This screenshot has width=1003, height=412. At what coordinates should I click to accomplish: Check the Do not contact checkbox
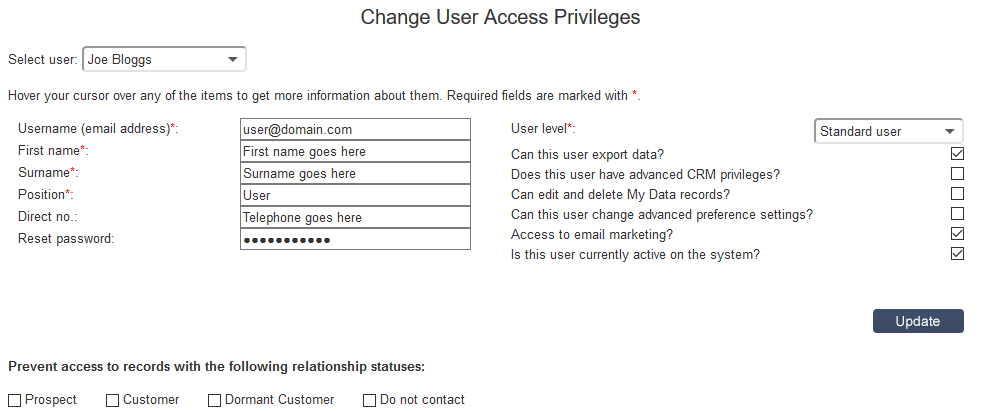coord(370,400)
